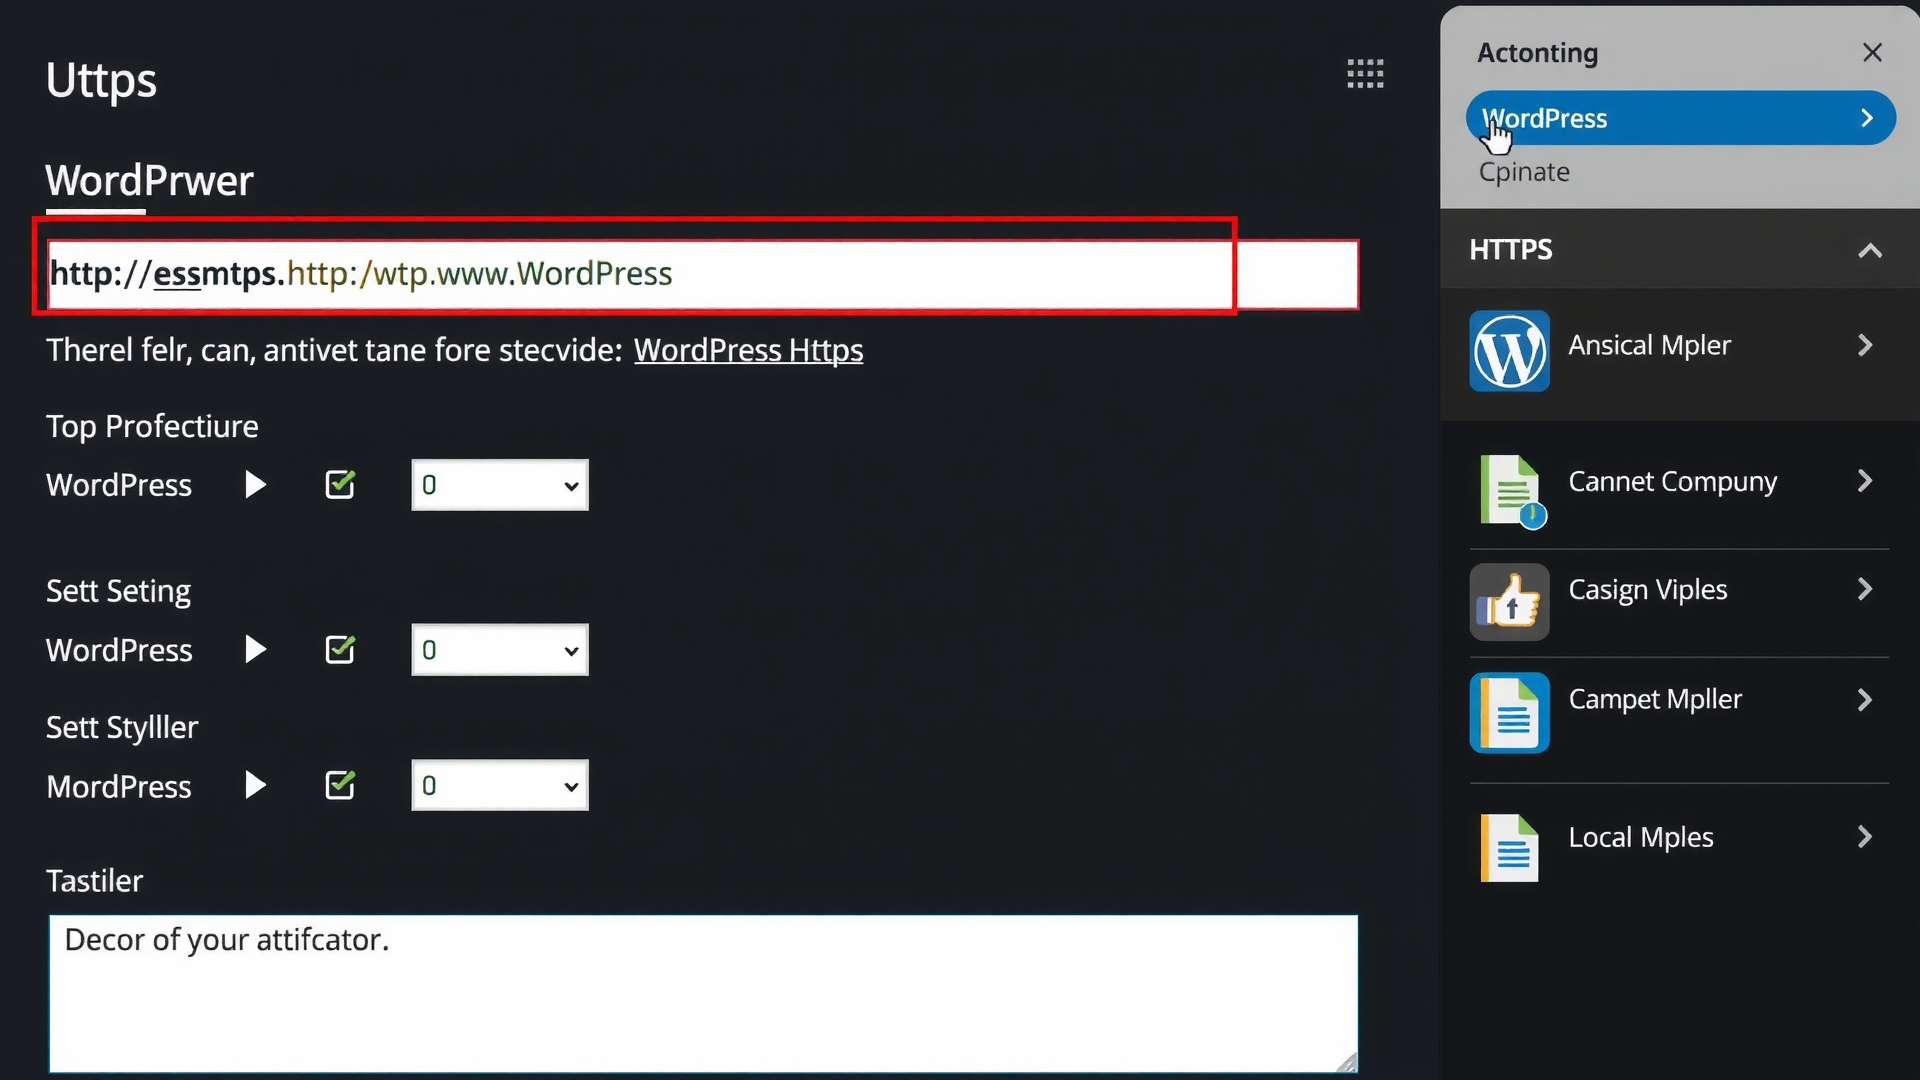Uncheck the Sett Styller checkbox
Viewport: 1920px width, 1080px height.
point(339,785)
